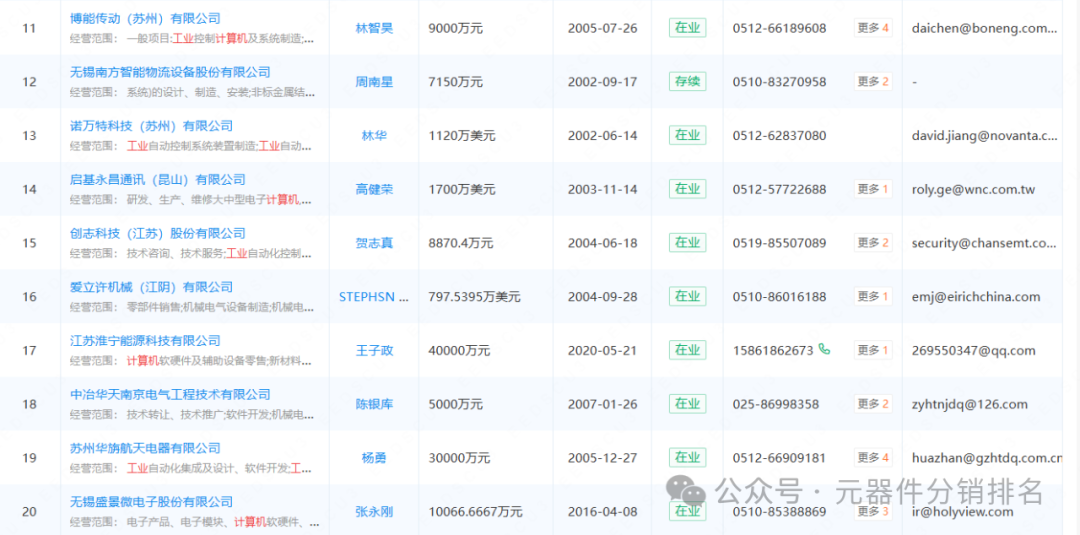Select email zyhtnjdq@126.com

[x=969, y=404]
